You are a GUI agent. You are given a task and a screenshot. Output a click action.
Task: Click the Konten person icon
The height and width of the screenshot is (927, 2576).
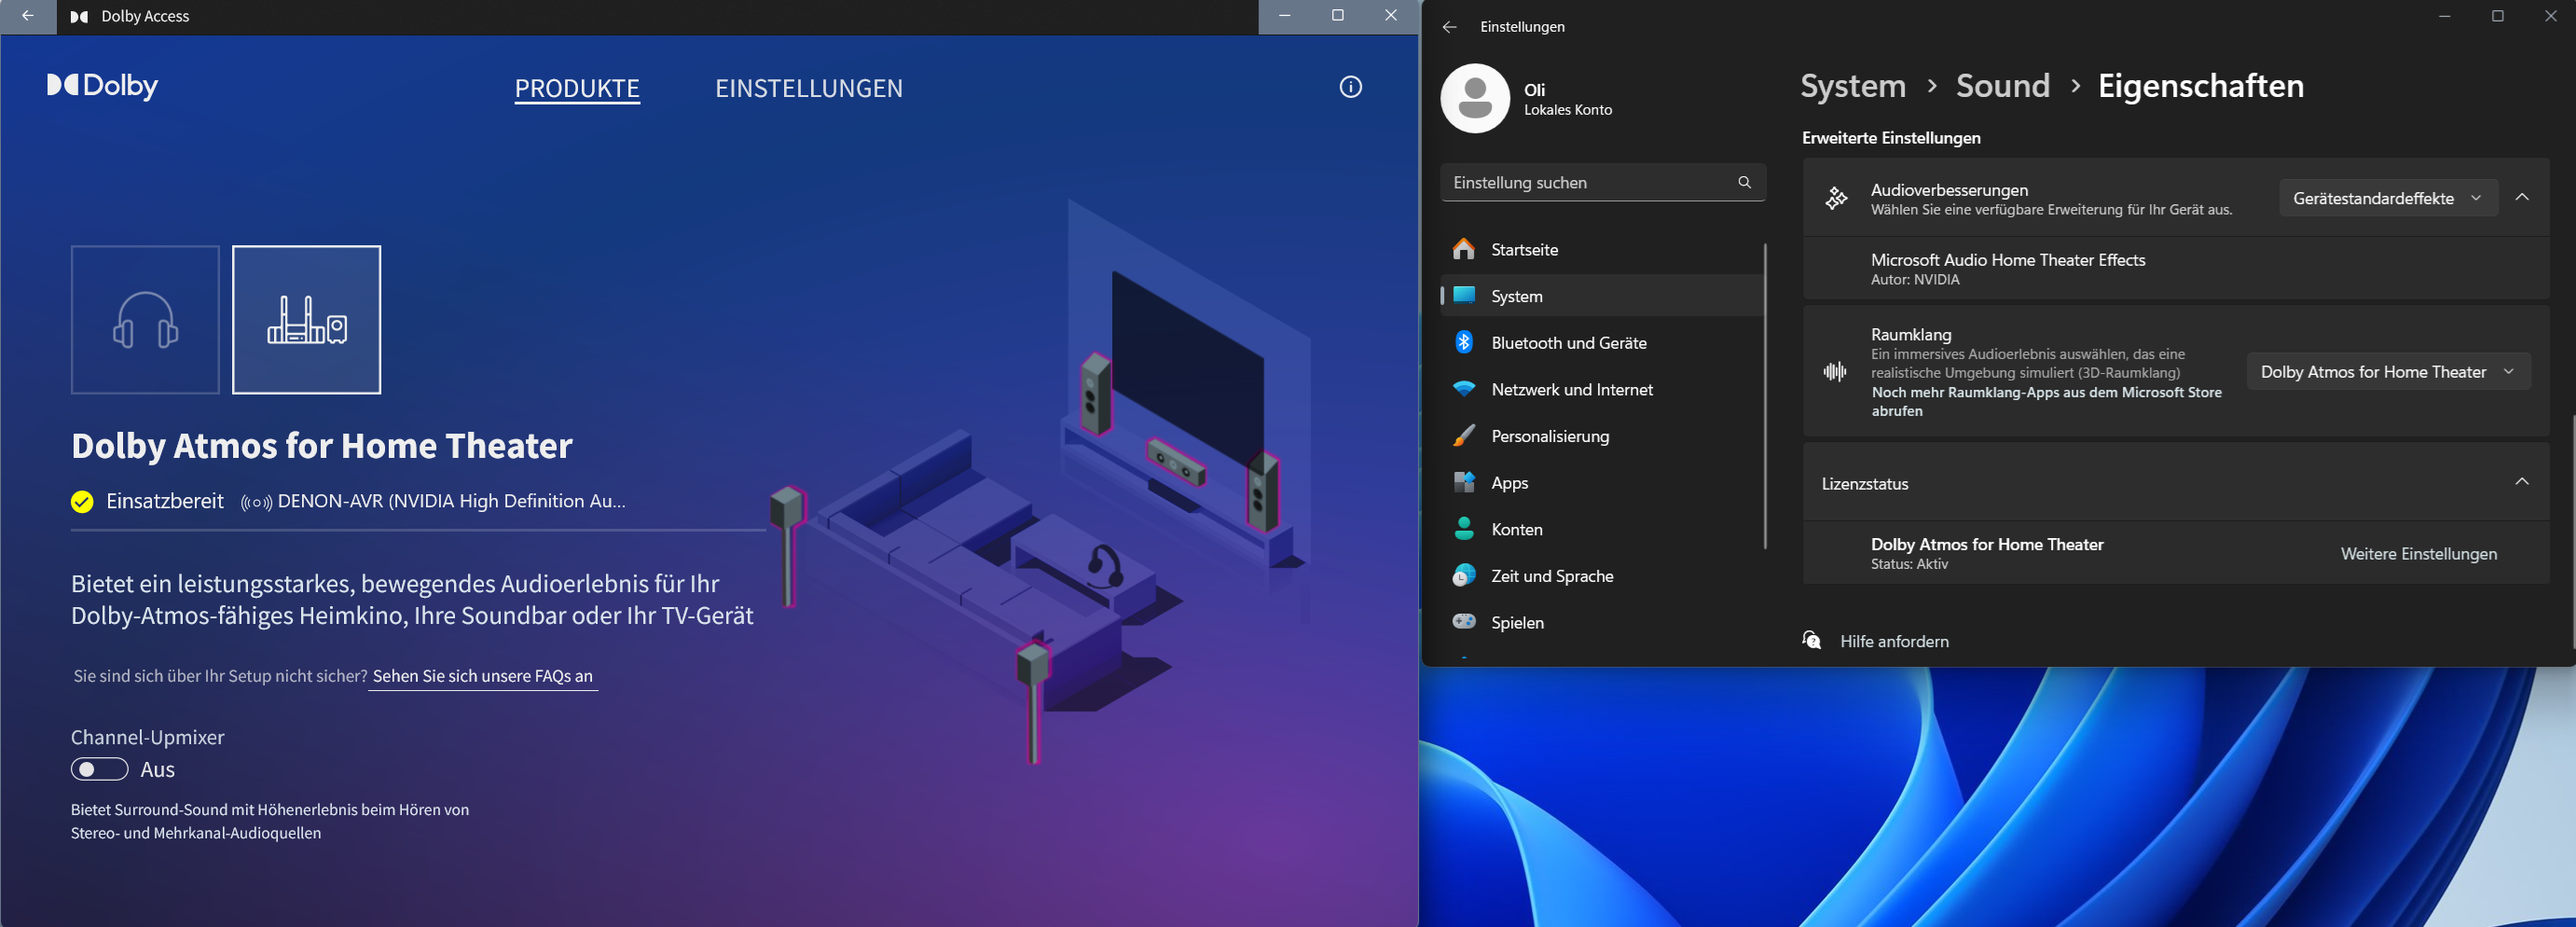pyautogui.click(x=1464, y=529)
